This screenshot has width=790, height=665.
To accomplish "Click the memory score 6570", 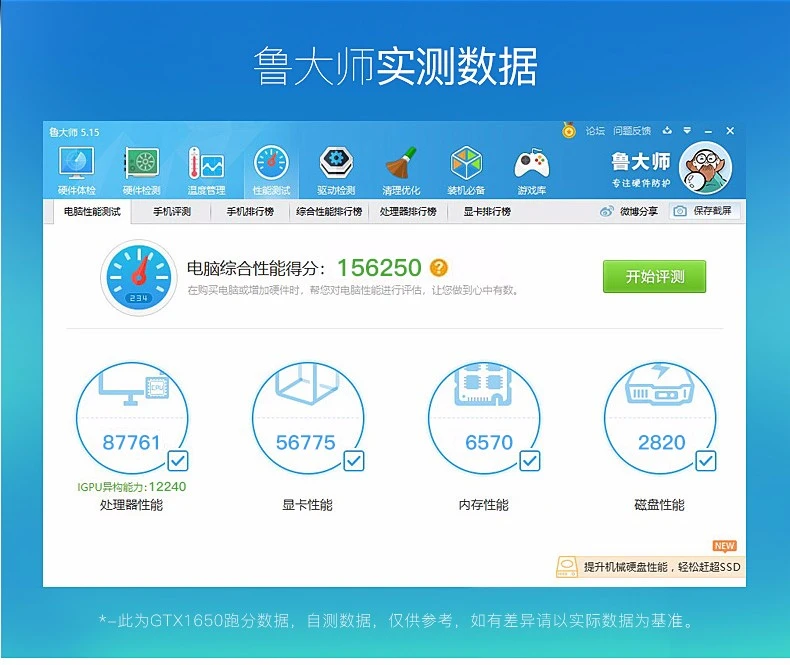I will 489,442.
